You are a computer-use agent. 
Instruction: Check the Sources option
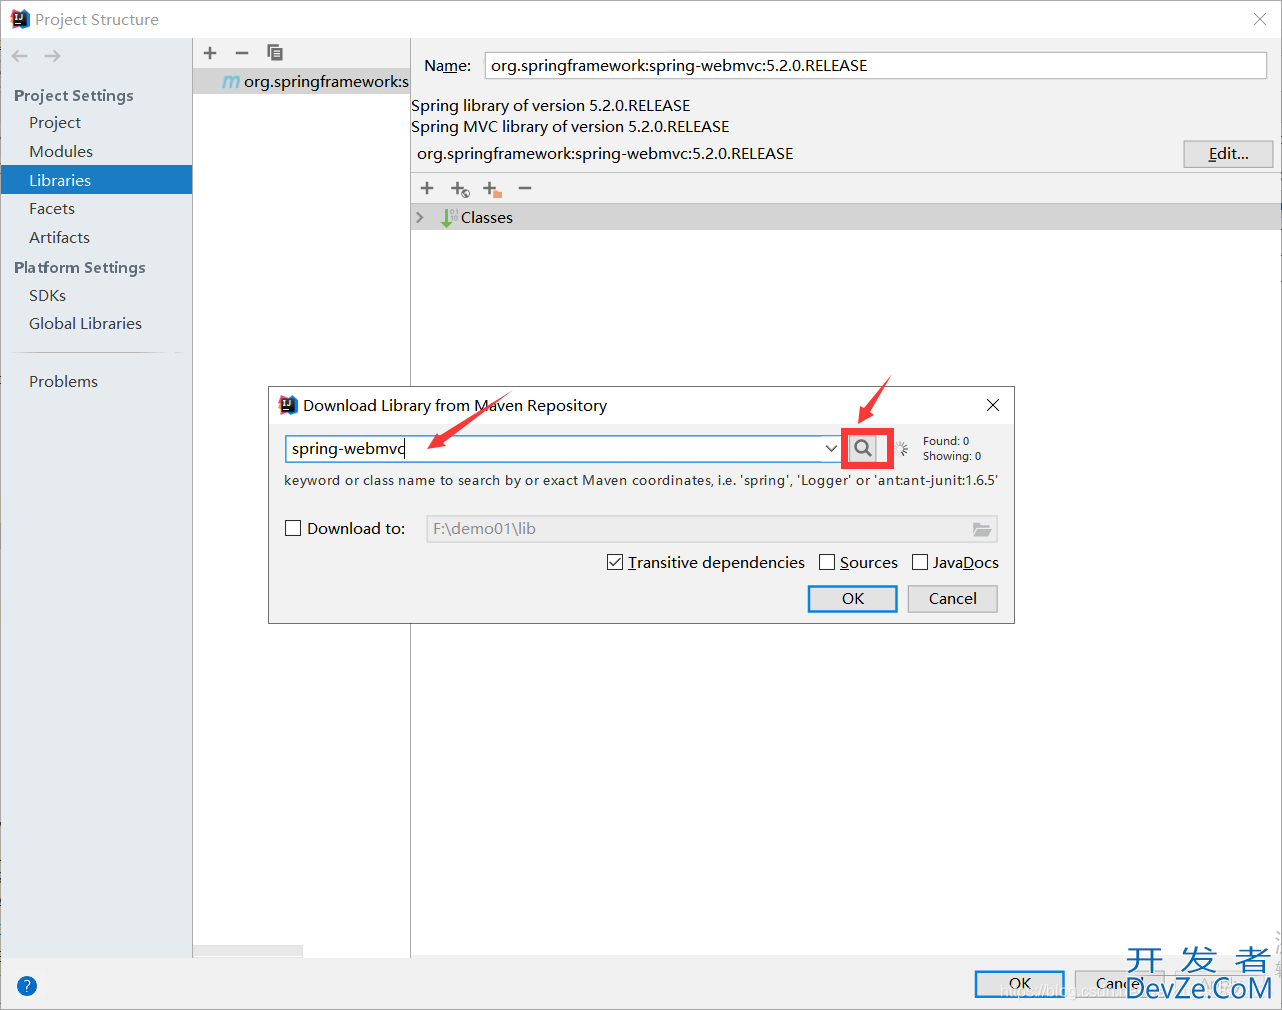click(827, 562)
